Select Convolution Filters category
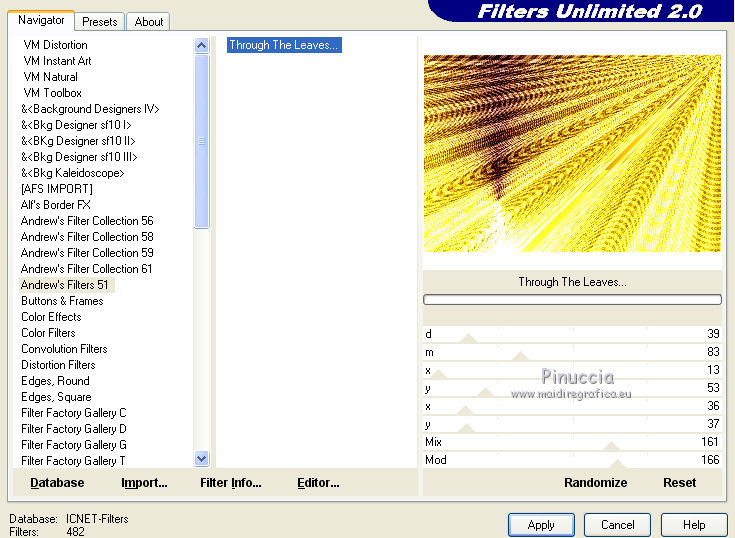 64,349
